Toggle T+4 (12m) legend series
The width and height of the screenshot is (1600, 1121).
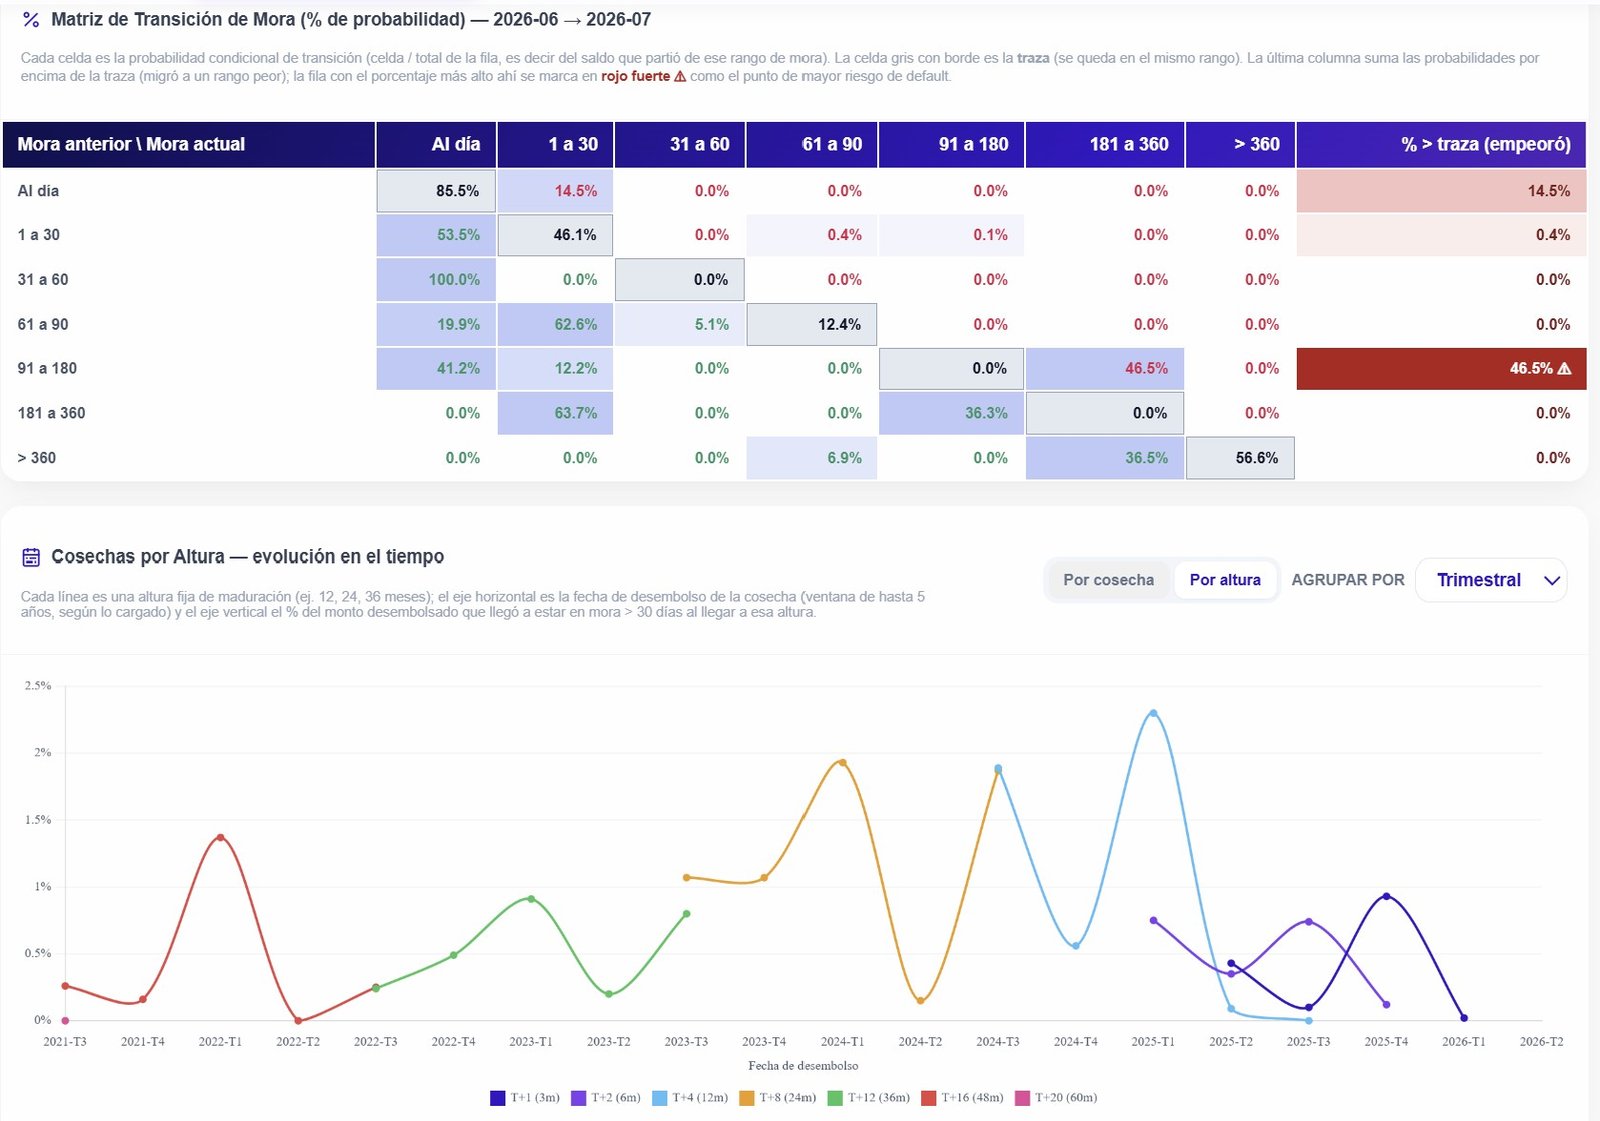(690, 1098)
